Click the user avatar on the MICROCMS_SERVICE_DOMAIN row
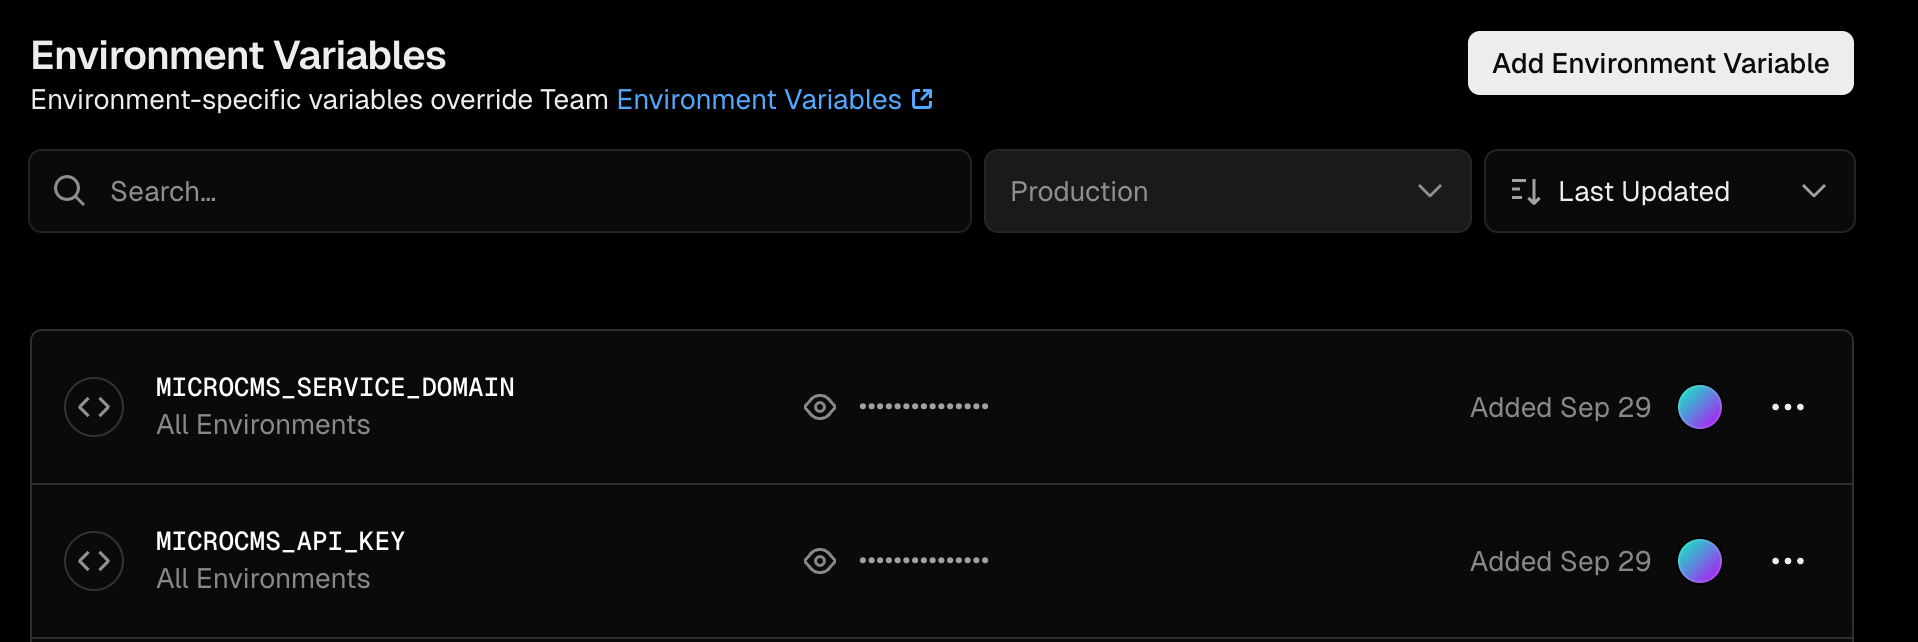This screenshot has width=1918, height=642. [1699, 407]
